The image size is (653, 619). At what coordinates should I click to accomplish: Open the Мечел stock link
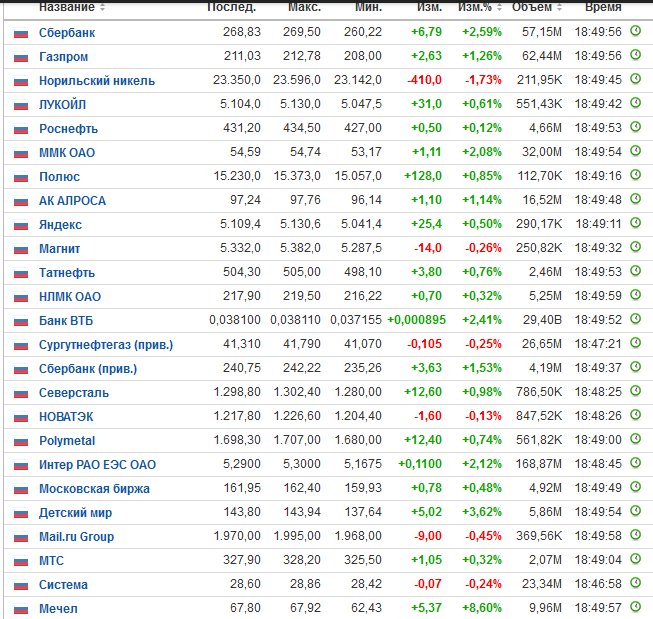tap(58, 609)
